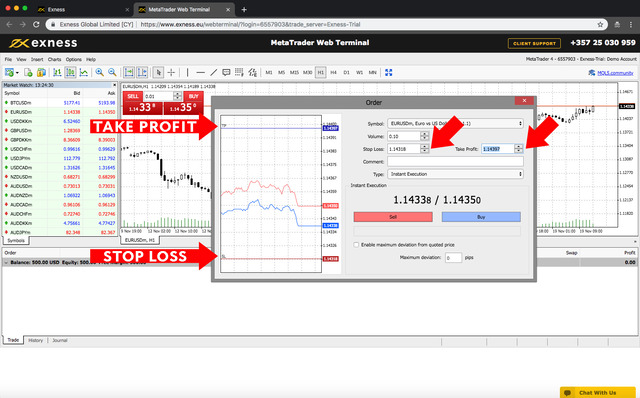Switch to the History tab
The width and height of the screenshot is (640, 398).
[36, 340]
